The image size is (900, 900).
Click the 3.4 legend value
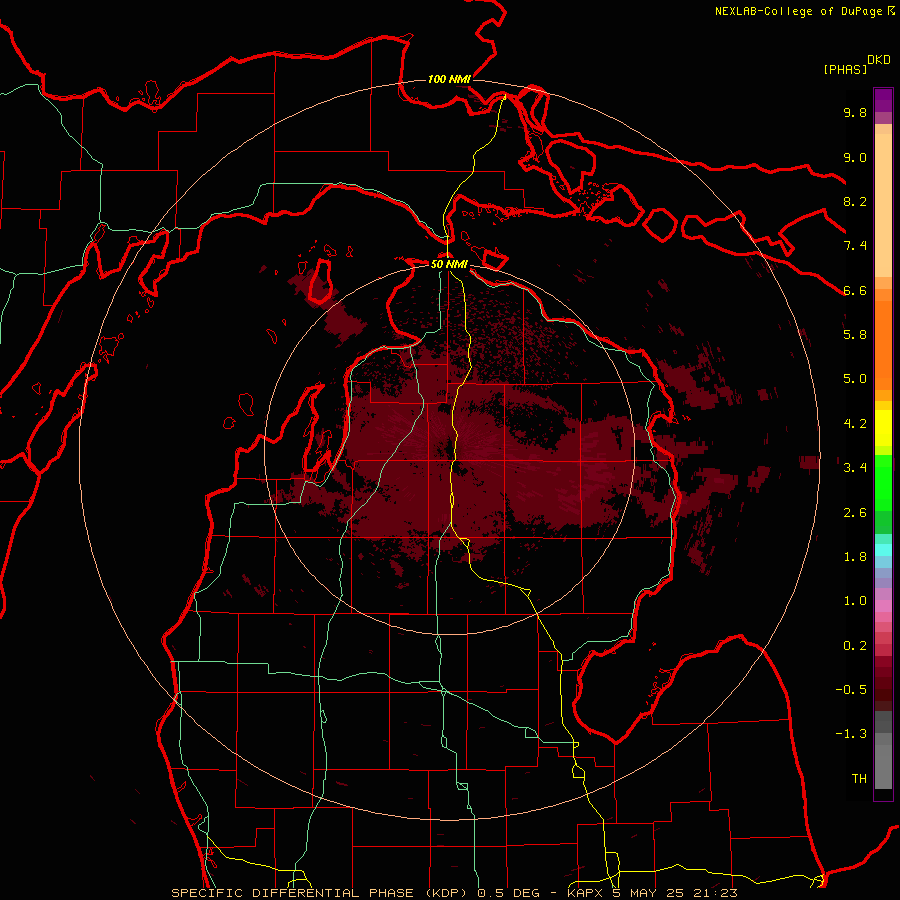tap(855, 468)
